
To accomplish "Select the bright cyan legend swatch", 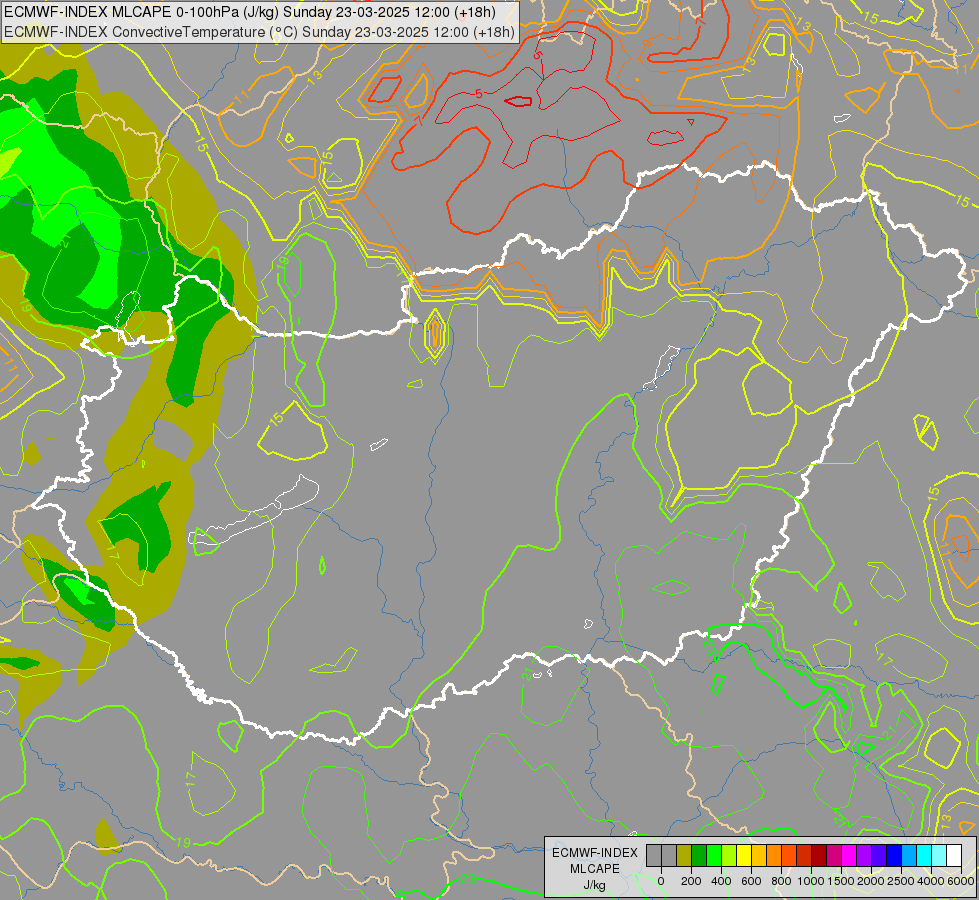I will point(925,855).
